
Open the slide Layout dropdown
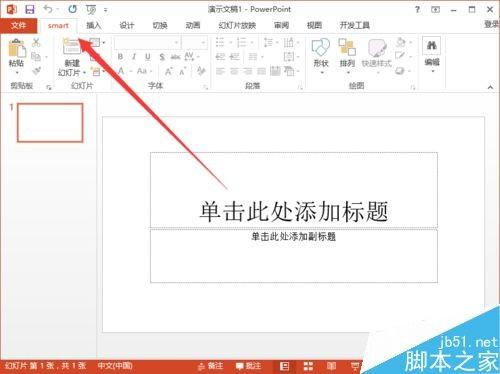tap(97, 43)
